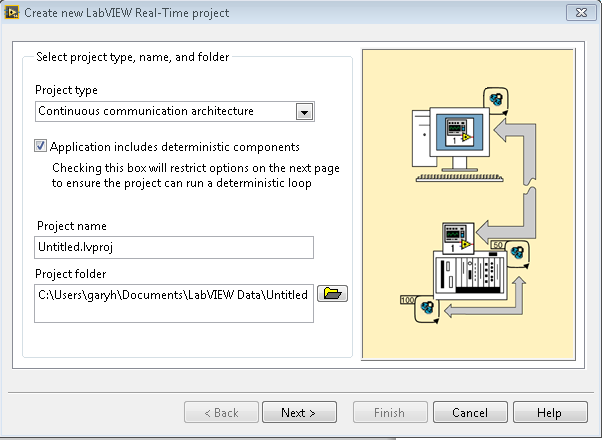602x440 pixels.
Task: Click the Project folder path field
Action: pos(174,303)
